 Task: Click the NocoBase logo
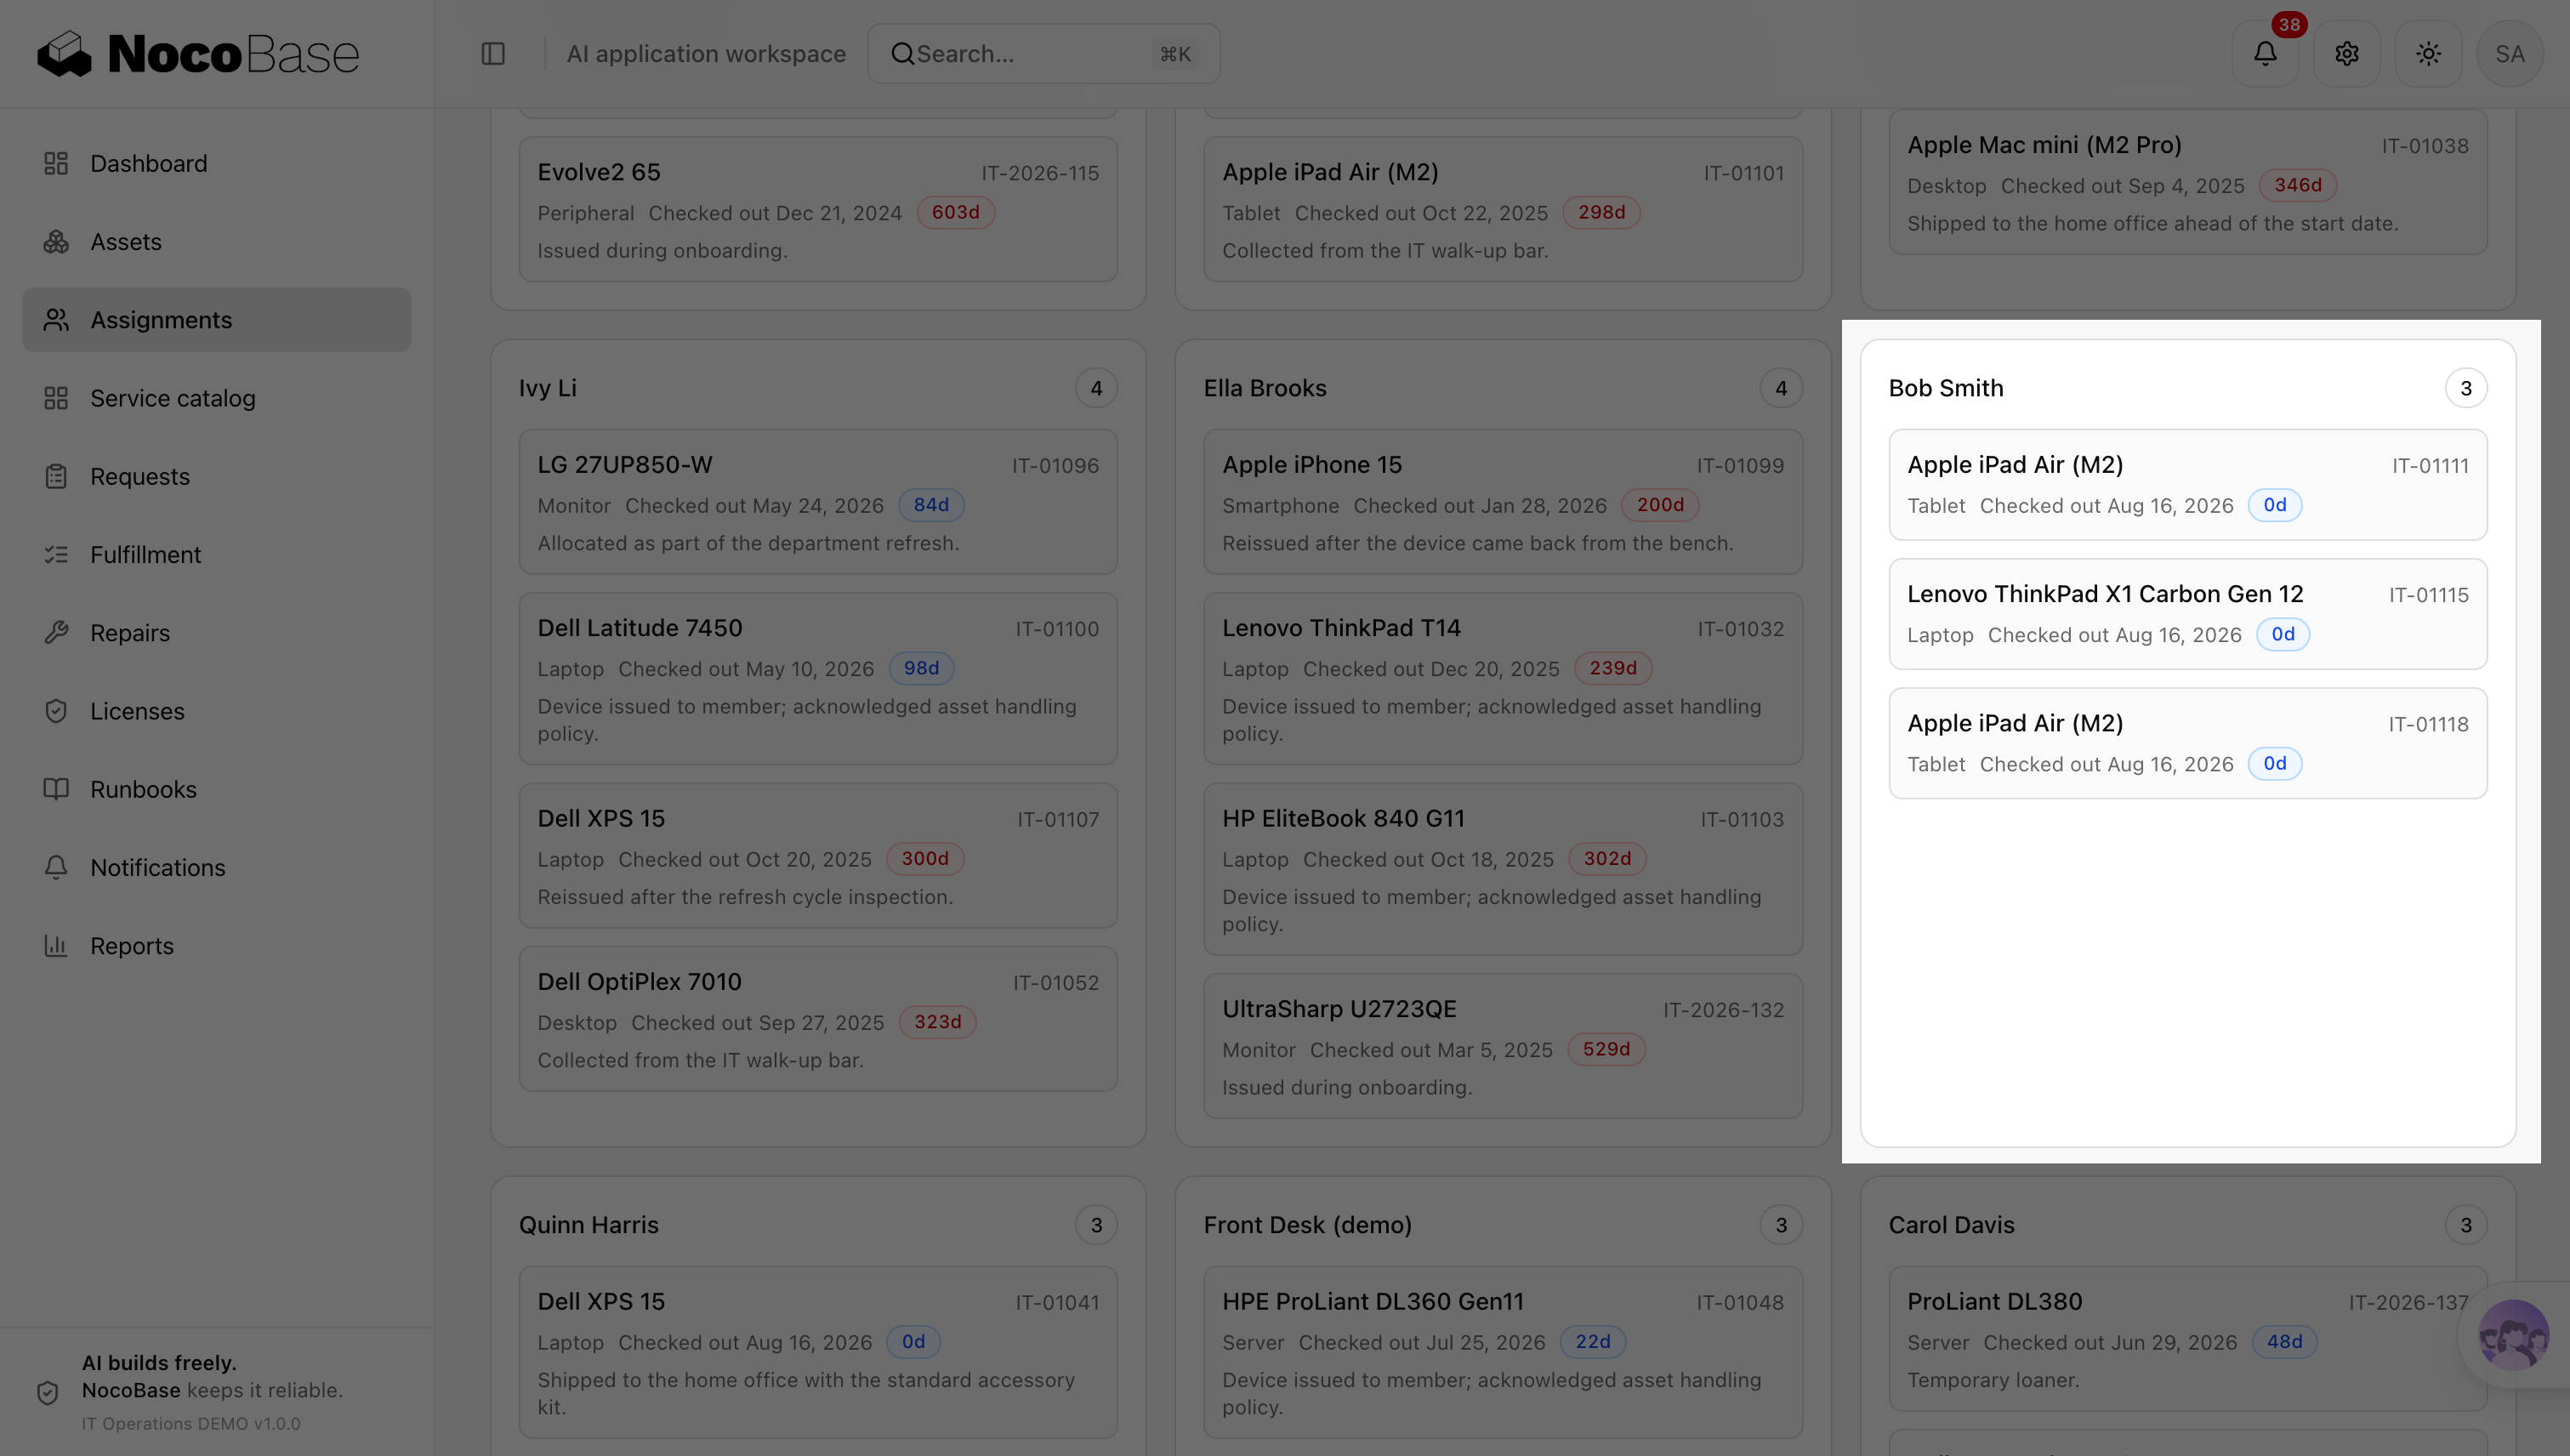click(x=198, y=54)
